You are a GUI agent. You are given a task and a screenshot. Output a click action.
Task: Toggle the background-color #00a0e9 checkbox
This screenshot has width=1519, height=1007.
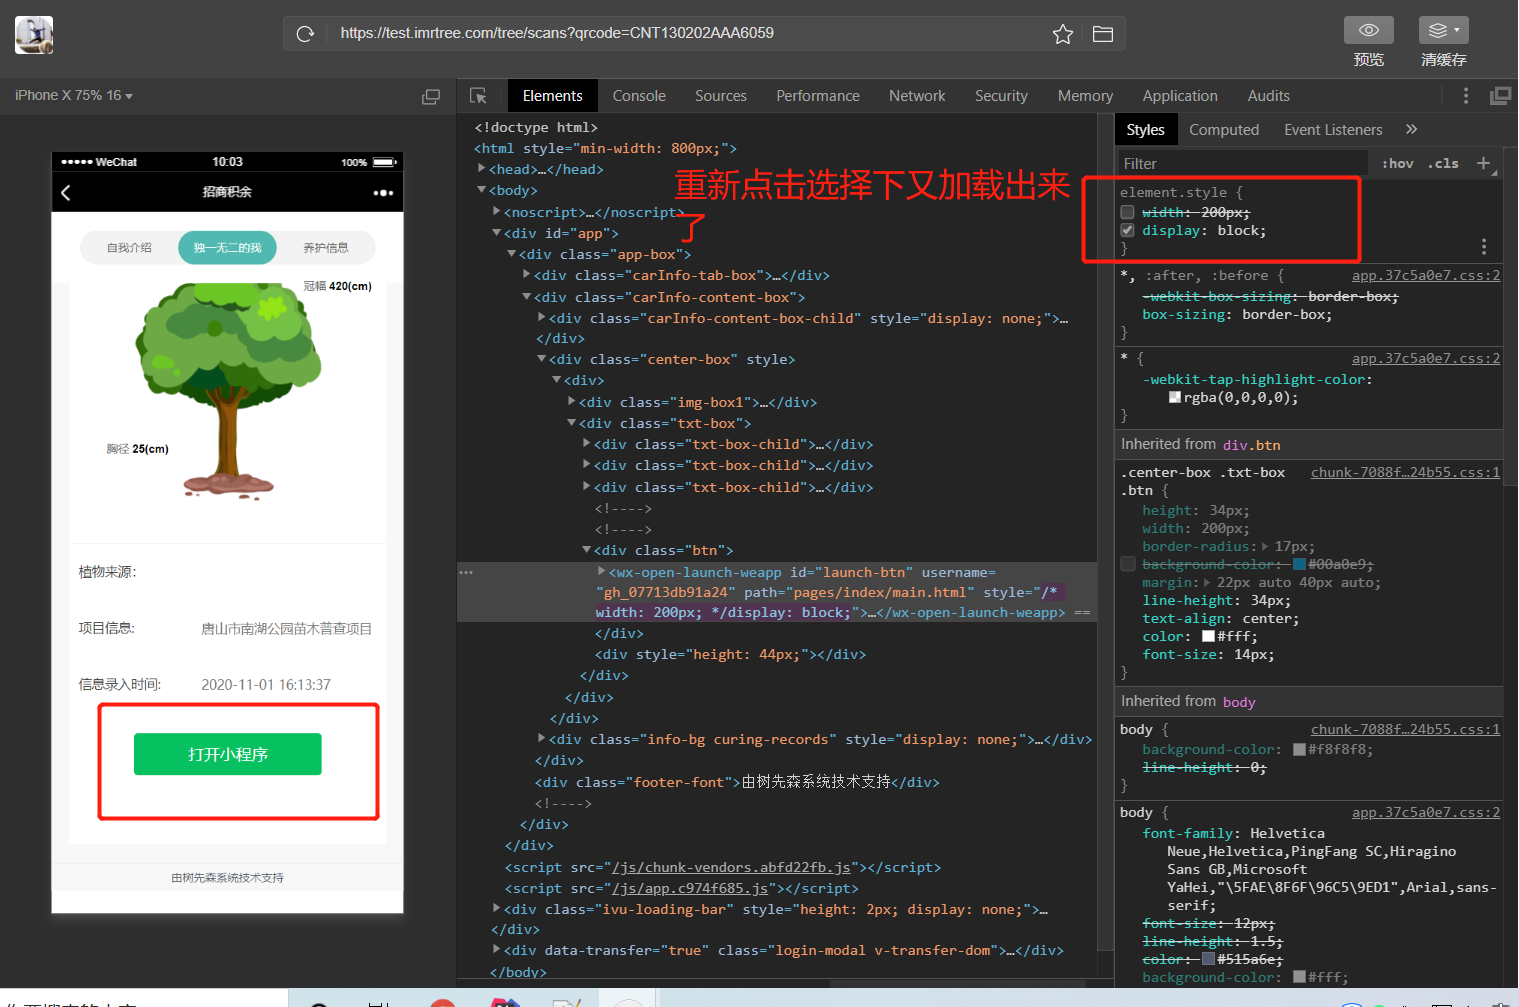click(x=1128, y=564)
